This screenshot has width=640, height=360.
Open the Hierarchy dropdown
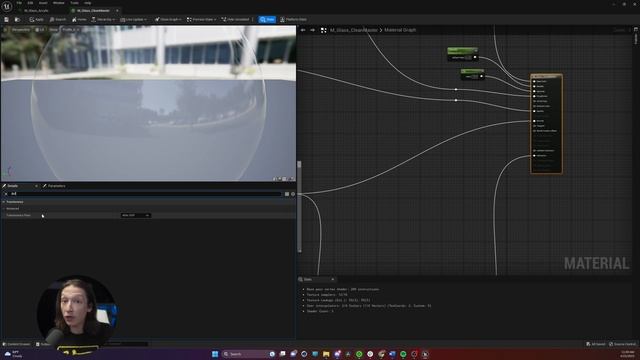[103, 19]
